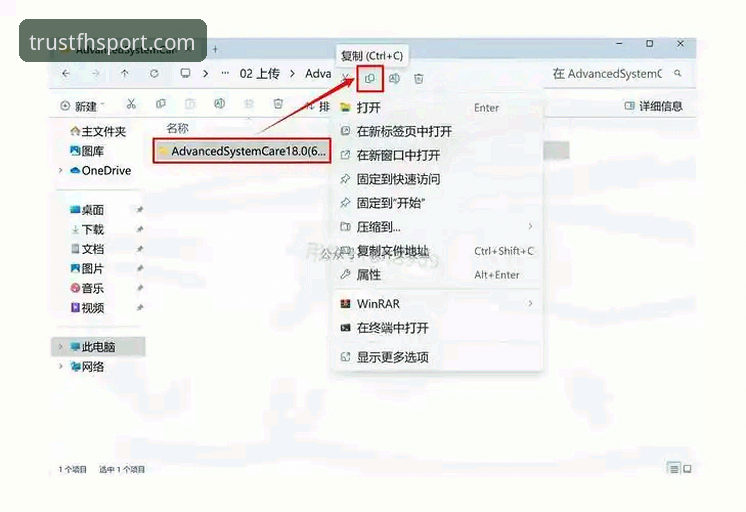Viewport: 746px width, 512px height.
Task: Go forward with the right arrow
Action: (x=96, y=74)
